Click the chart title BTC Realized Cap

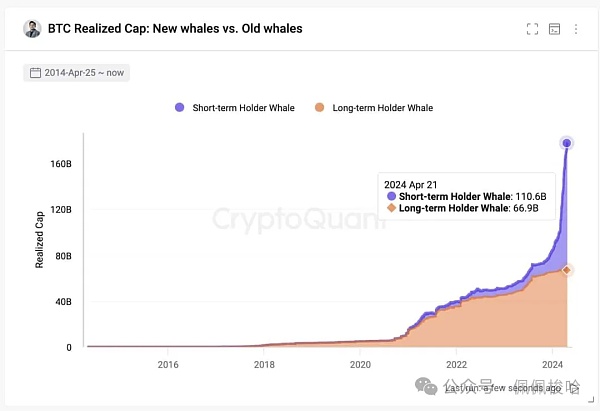pyautogui.click(x=175, y=29)
